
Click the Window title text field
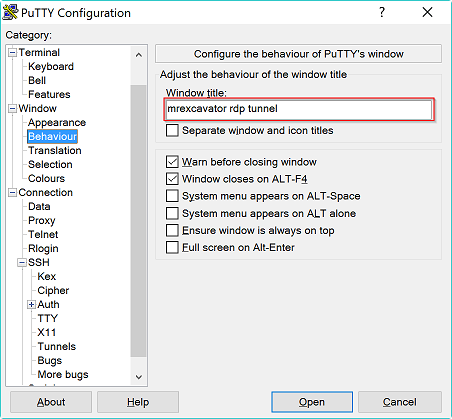pyautogui.click(x=299, y=109)
